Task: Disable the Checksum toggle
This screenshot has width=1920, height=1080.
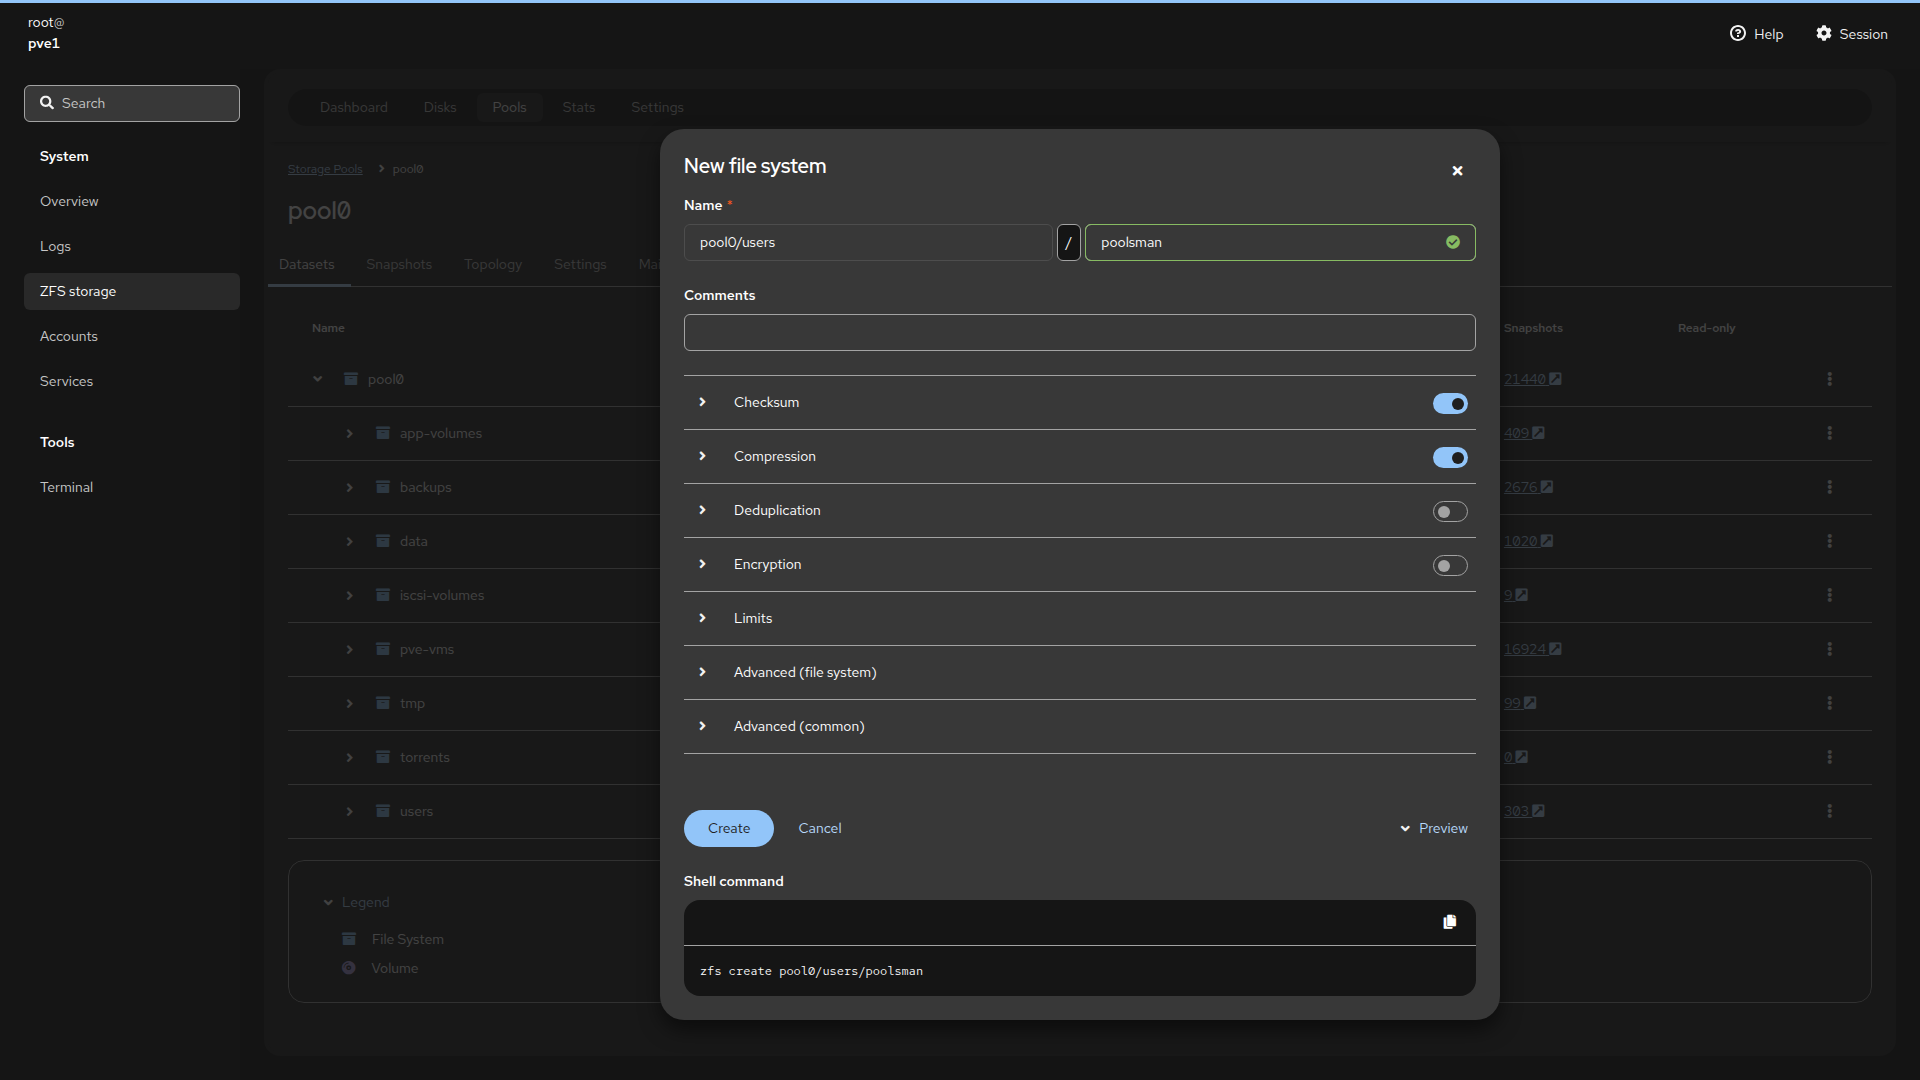Action: [x=1449, y=404]
